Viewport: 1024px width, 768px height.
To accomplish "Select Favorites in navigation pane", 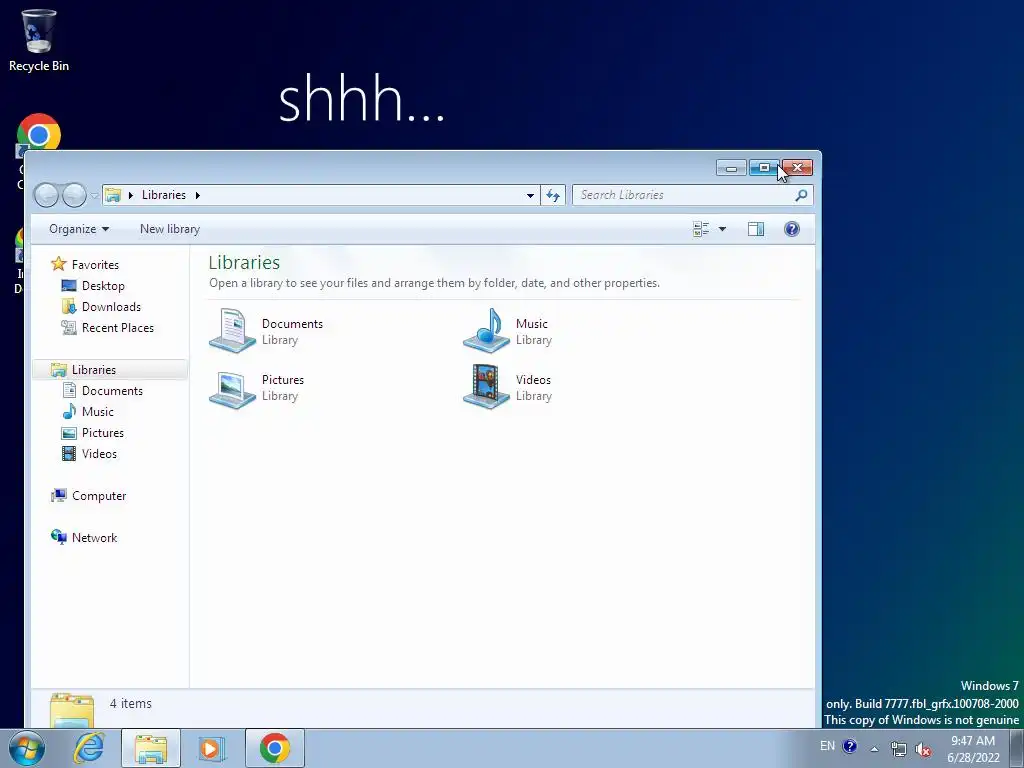I will pos(95,264).
